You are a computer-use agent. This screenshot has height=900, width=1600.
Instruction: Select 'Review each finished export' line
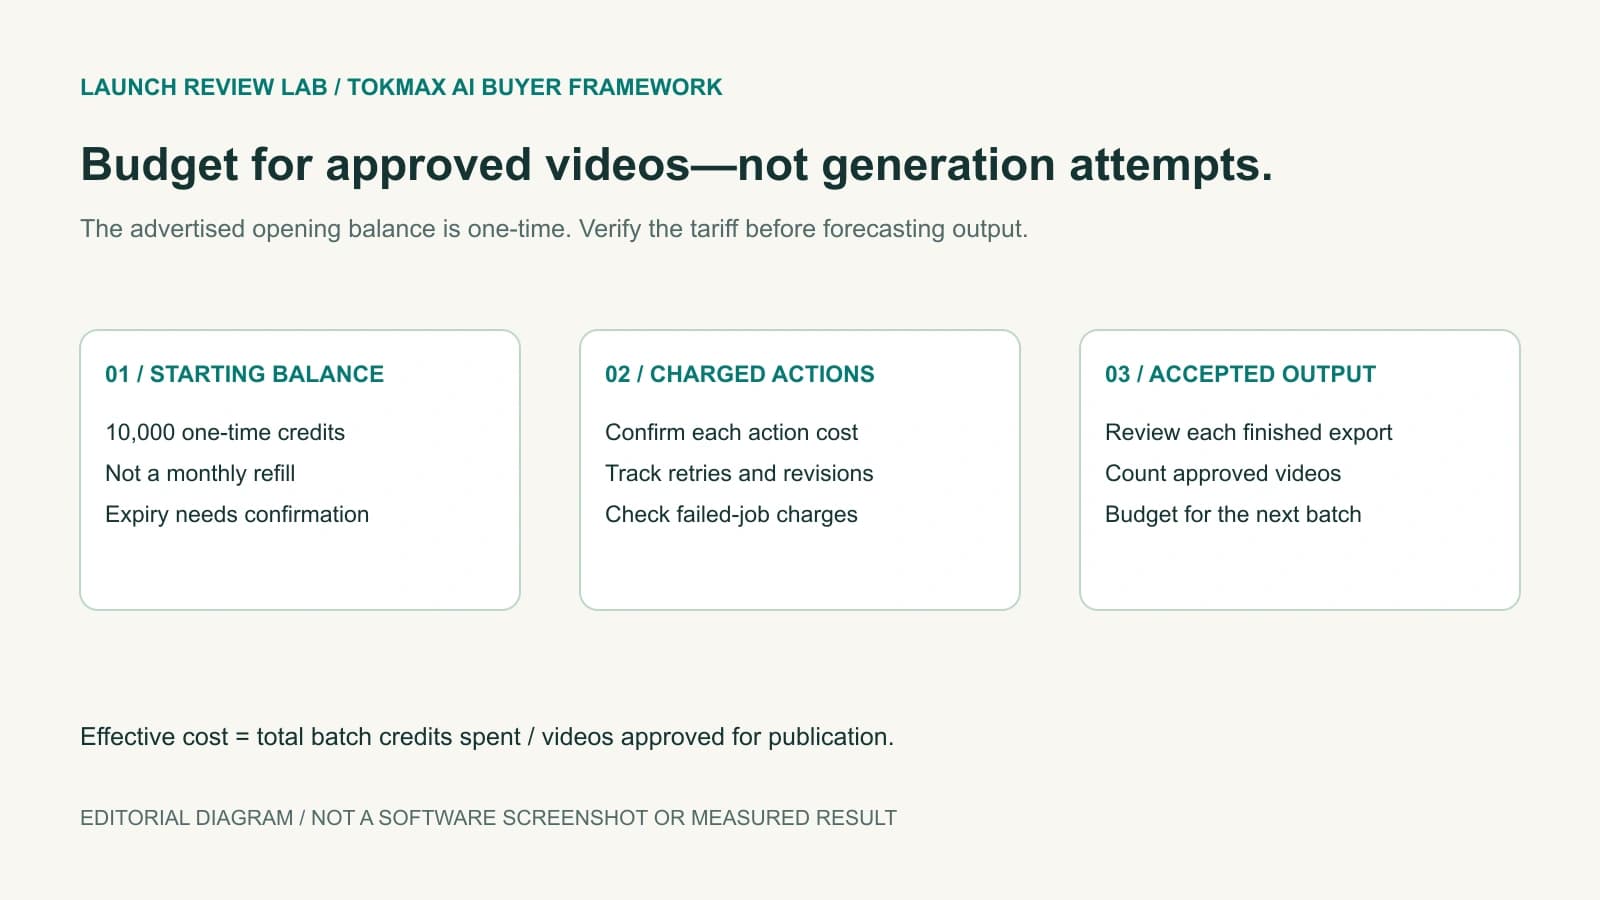(1248, 432)
